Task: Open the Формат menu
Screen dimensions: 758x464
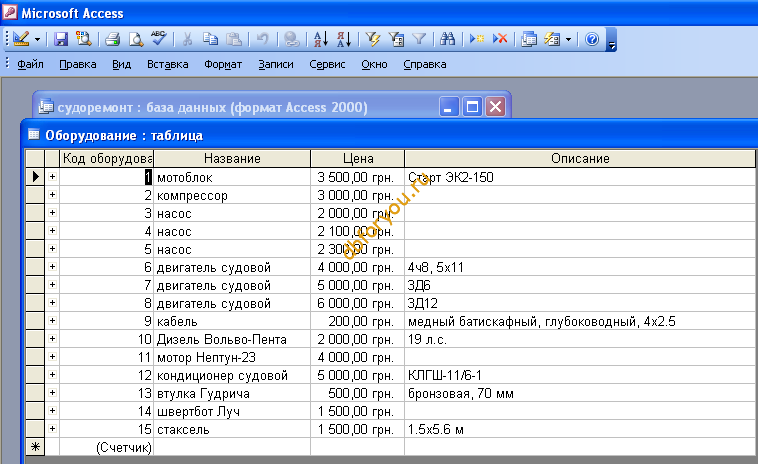Action: coord(223,64)
